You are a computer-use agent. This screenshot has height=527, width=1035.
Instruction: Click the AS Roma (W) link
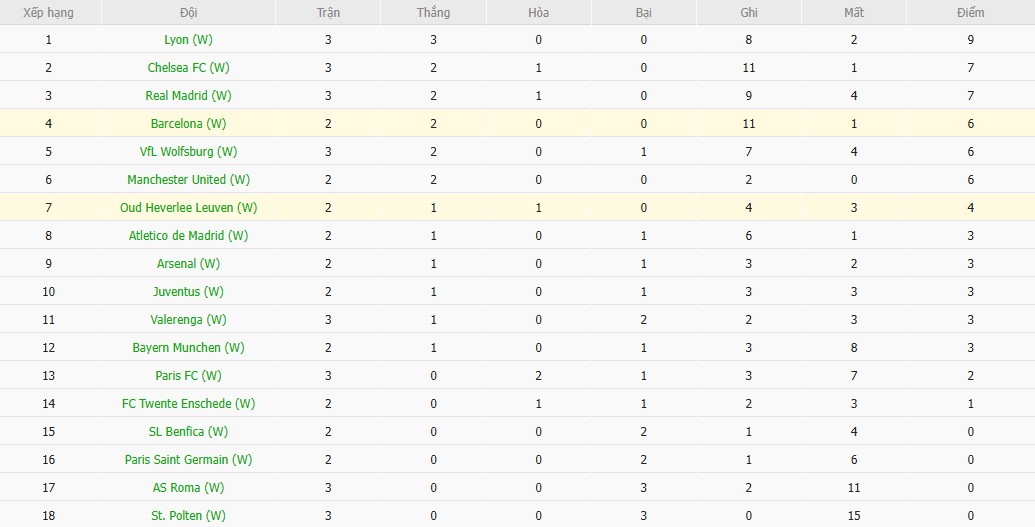188,488
